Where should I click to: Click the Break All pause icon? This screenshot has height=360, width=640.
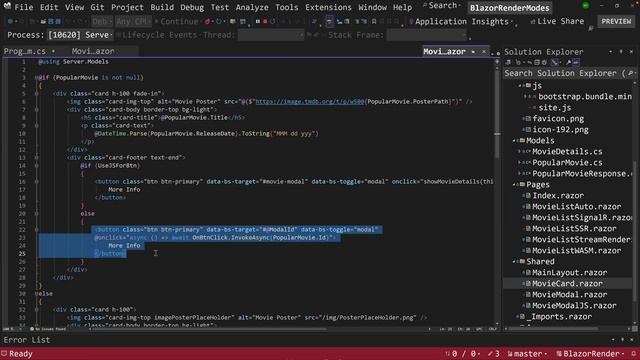[258, 21]
